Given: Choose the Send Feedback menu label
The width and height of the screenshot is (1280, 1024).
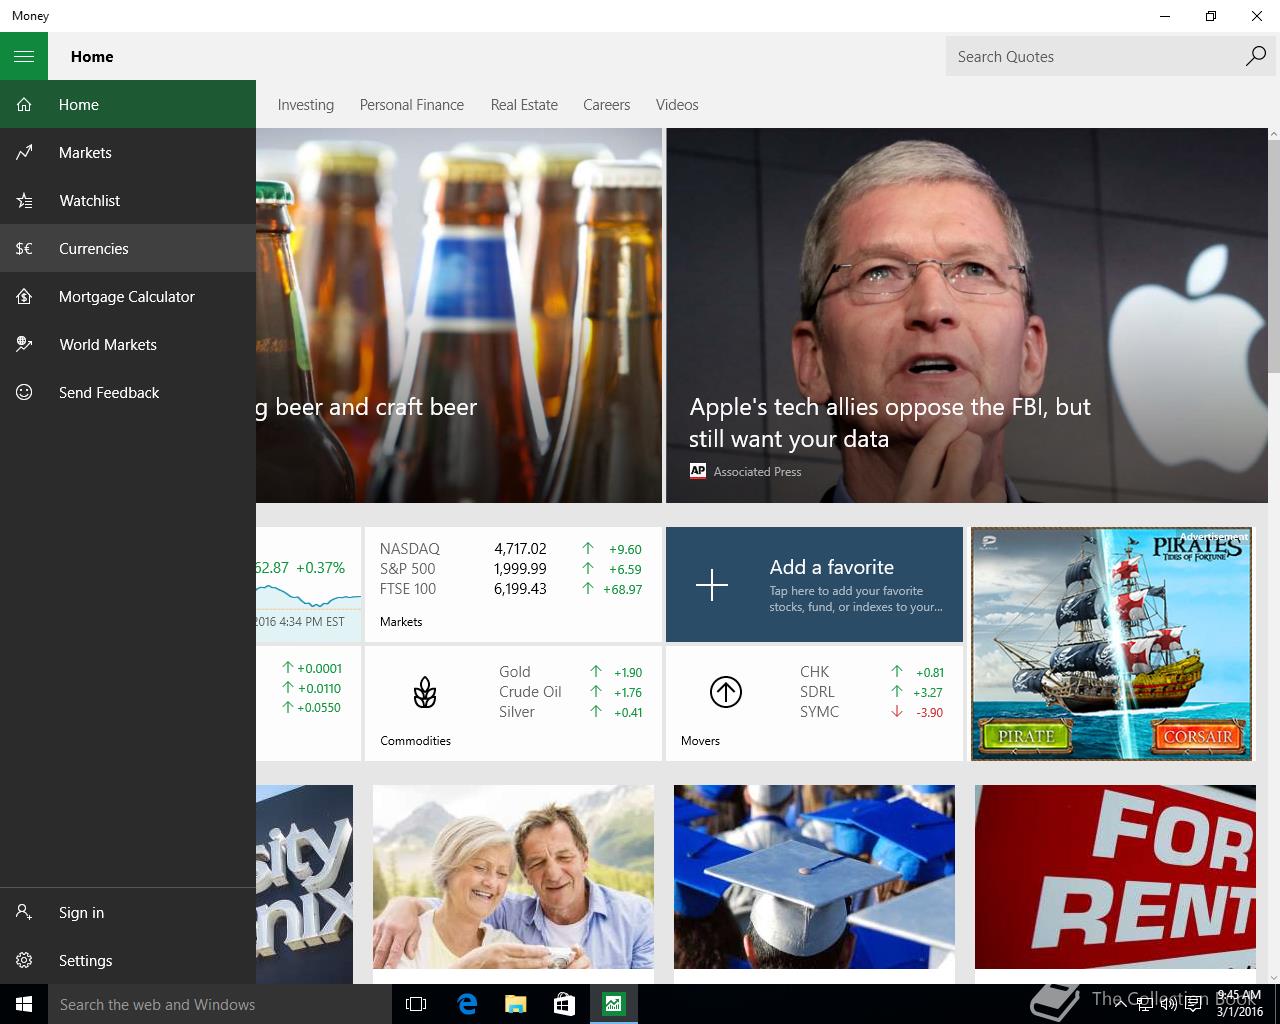Looking at the screenshot, I should (x=109, y=392).
